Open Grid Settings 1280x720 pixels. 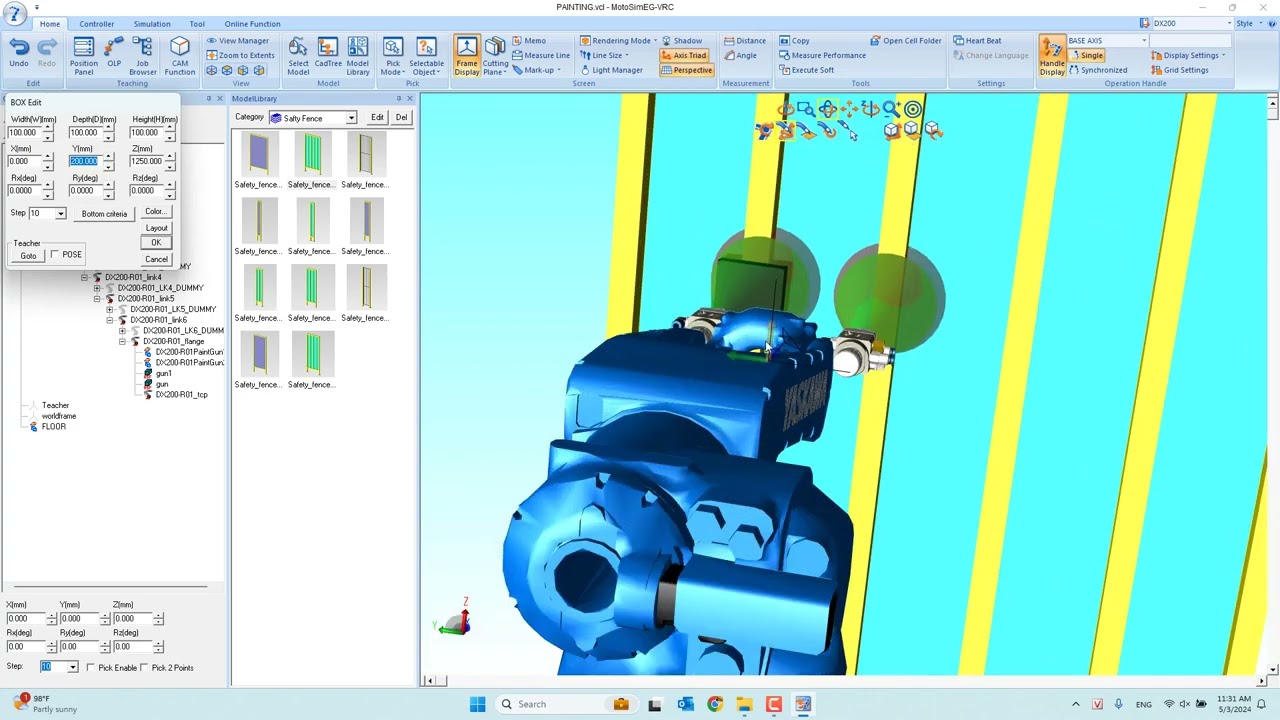(x=1179, y=70)
